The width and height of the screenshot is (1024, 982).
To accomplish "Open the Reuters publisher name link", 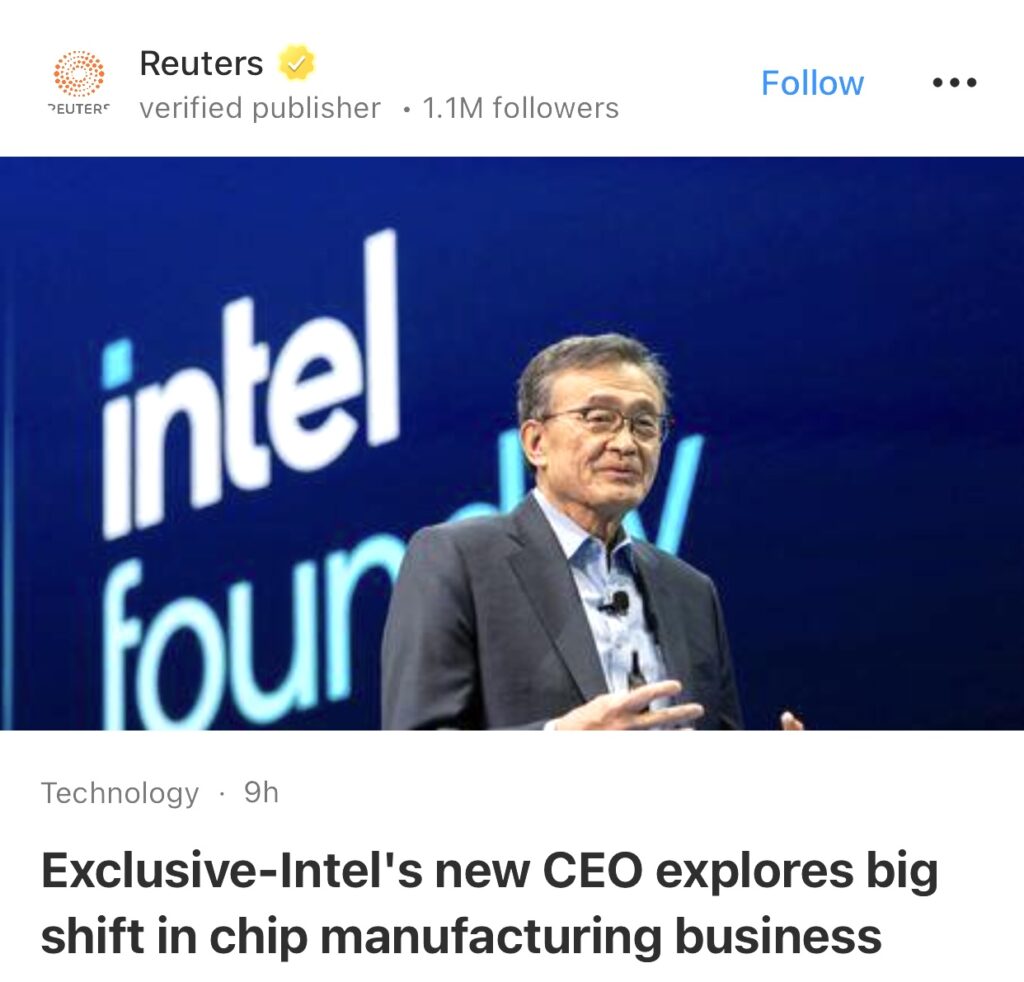I will click(201, 63).
